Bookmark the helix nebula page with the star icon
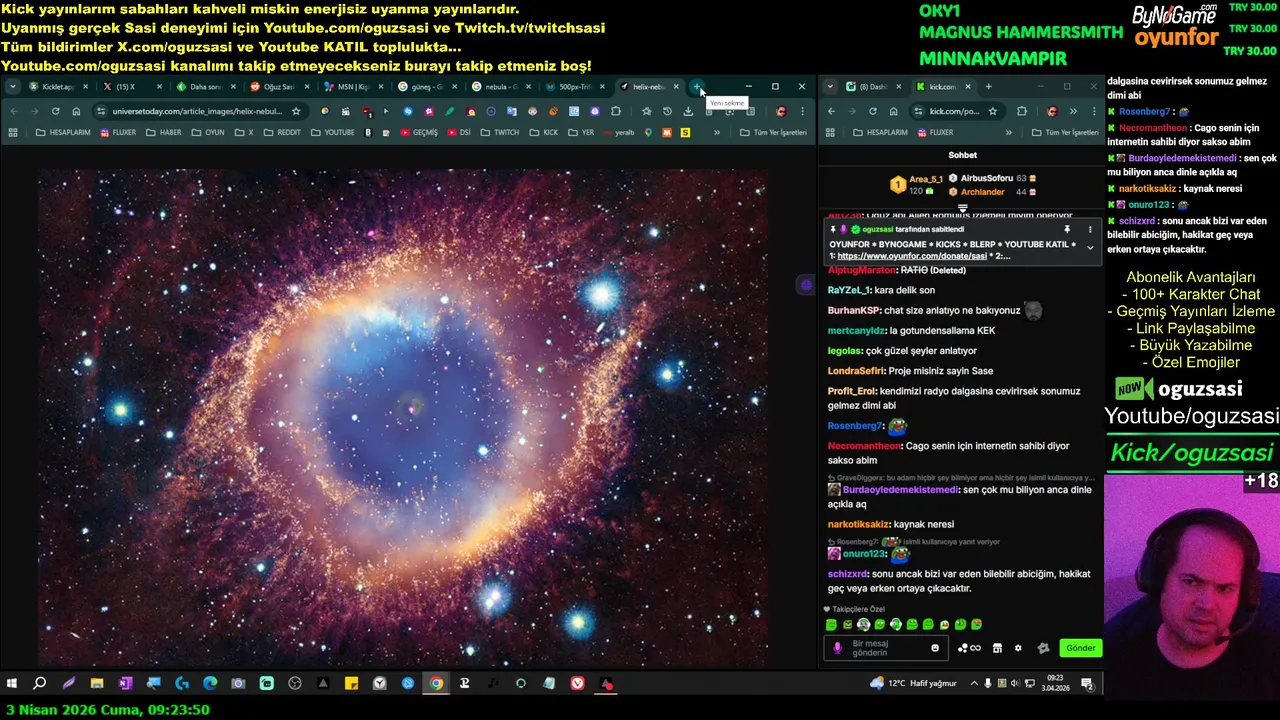Image resolution: width=1280 pixels, height=720 pixels. [296, 111]
